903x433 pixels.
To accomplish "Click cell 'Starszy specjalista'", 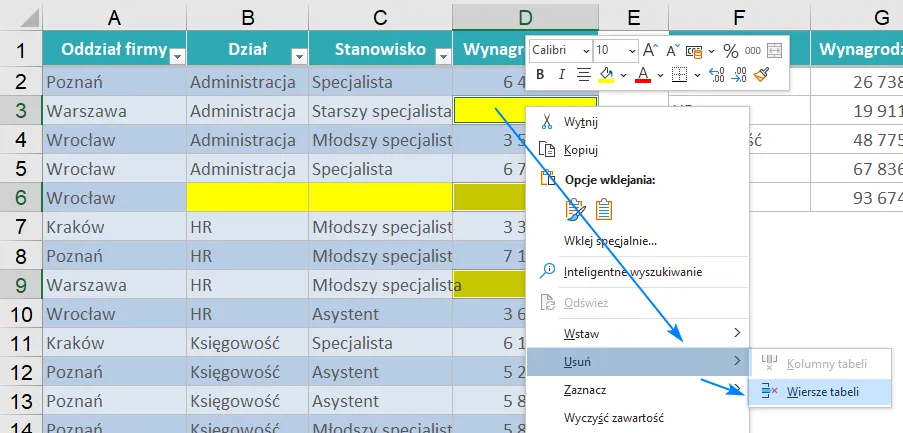I will [381, 111].
